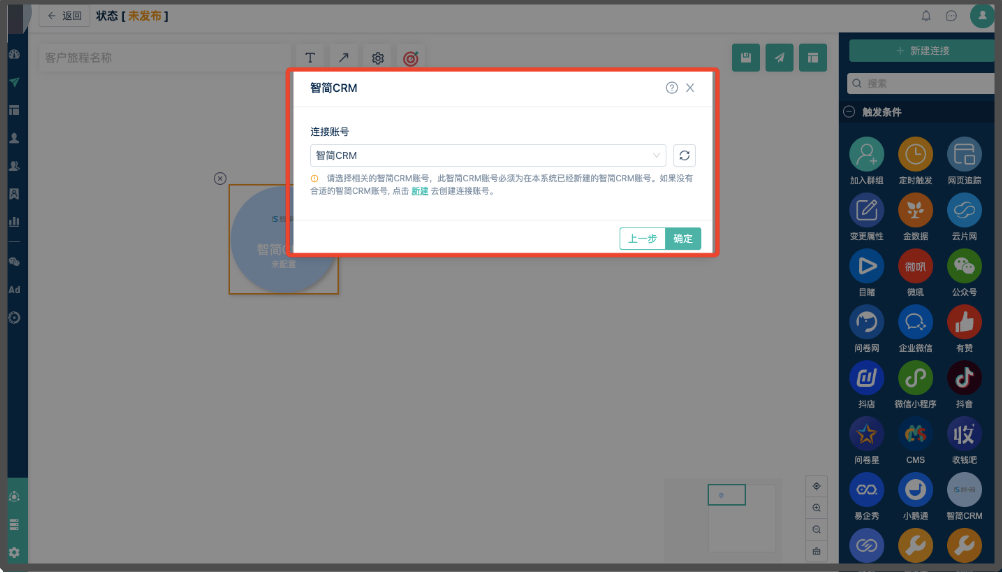Click the minimap viewport thumbnail
The width and height of the screenshot is (1002, 573).
[727, 495]
